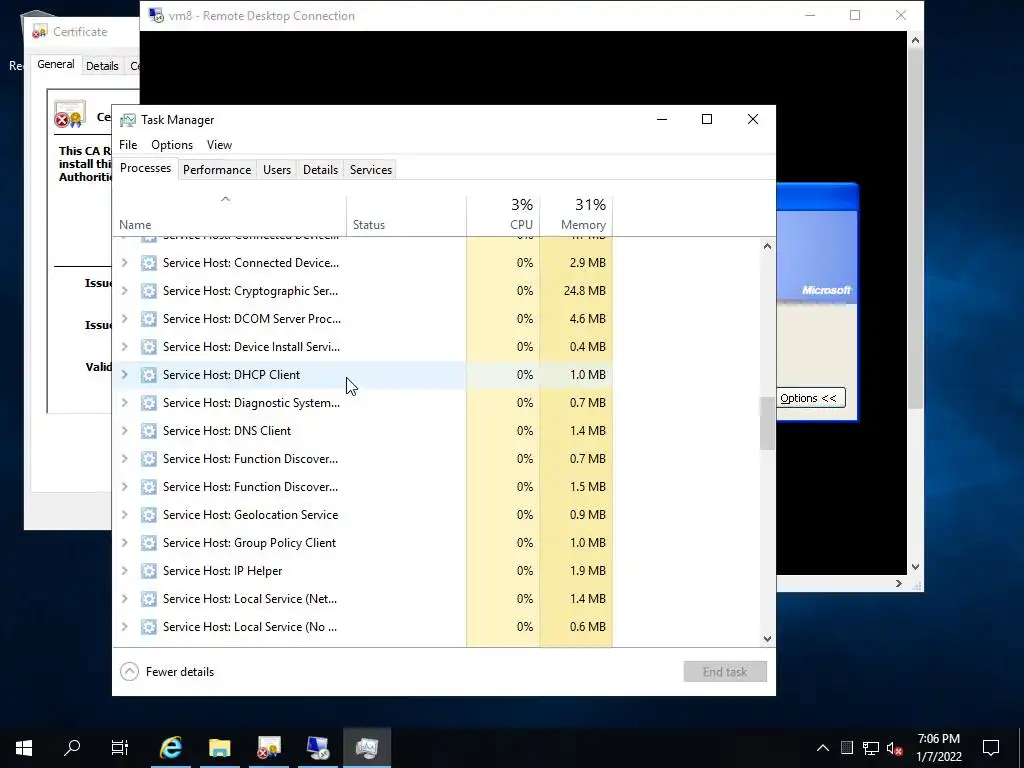
Task: Select Service Host: Function Discover... 1.5 MB row
Action: coord(363,487)
